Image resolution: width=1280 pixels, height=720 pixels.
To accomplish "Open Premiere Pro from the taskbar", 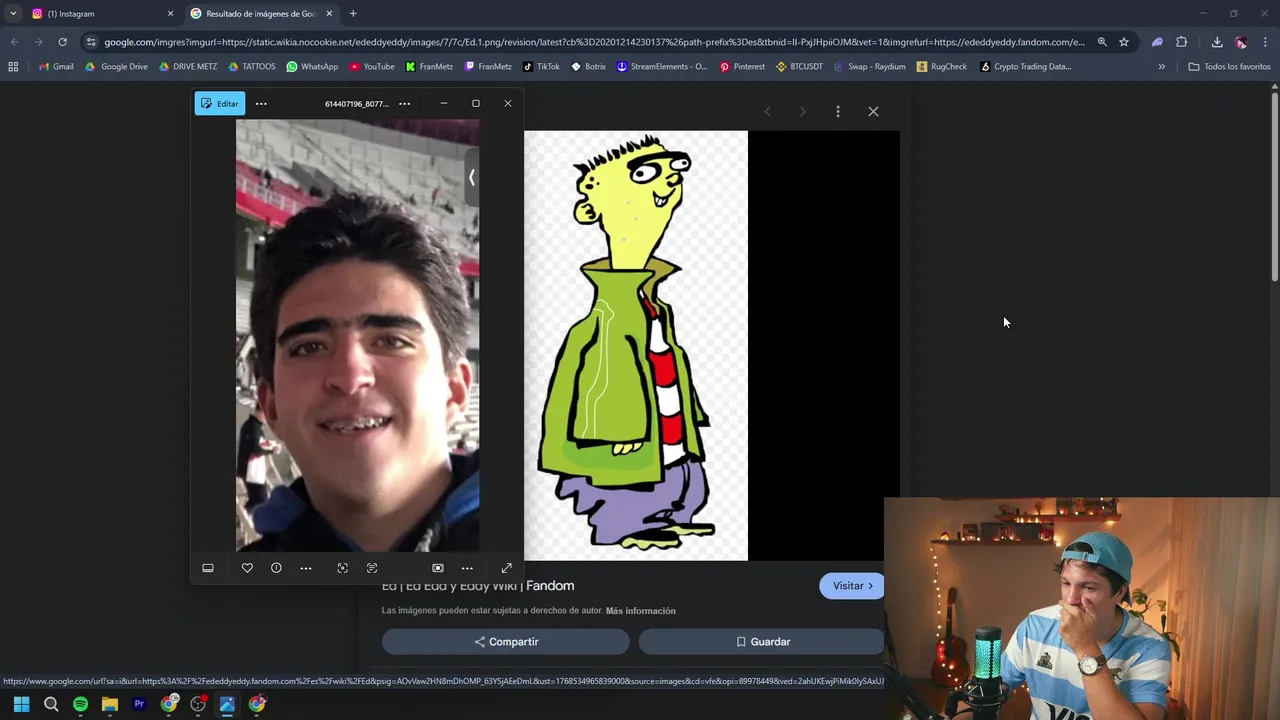I will pos(139,704).
